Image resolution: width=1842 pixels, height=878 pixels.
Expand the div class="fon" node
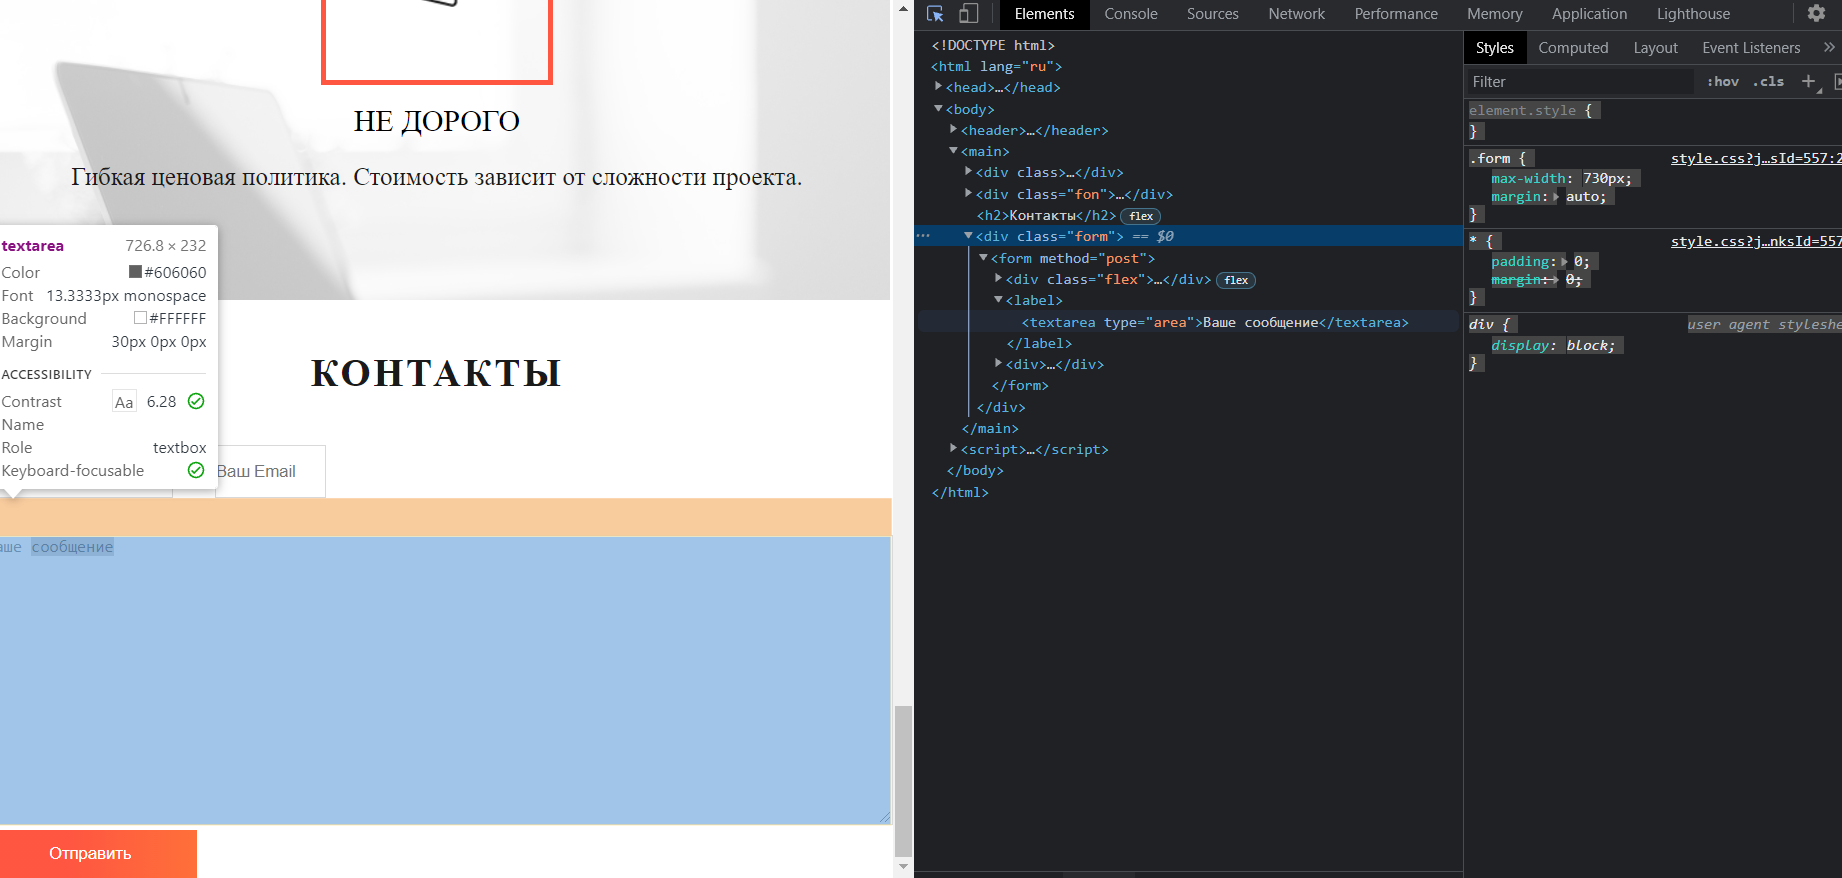[x=968, y=194]
